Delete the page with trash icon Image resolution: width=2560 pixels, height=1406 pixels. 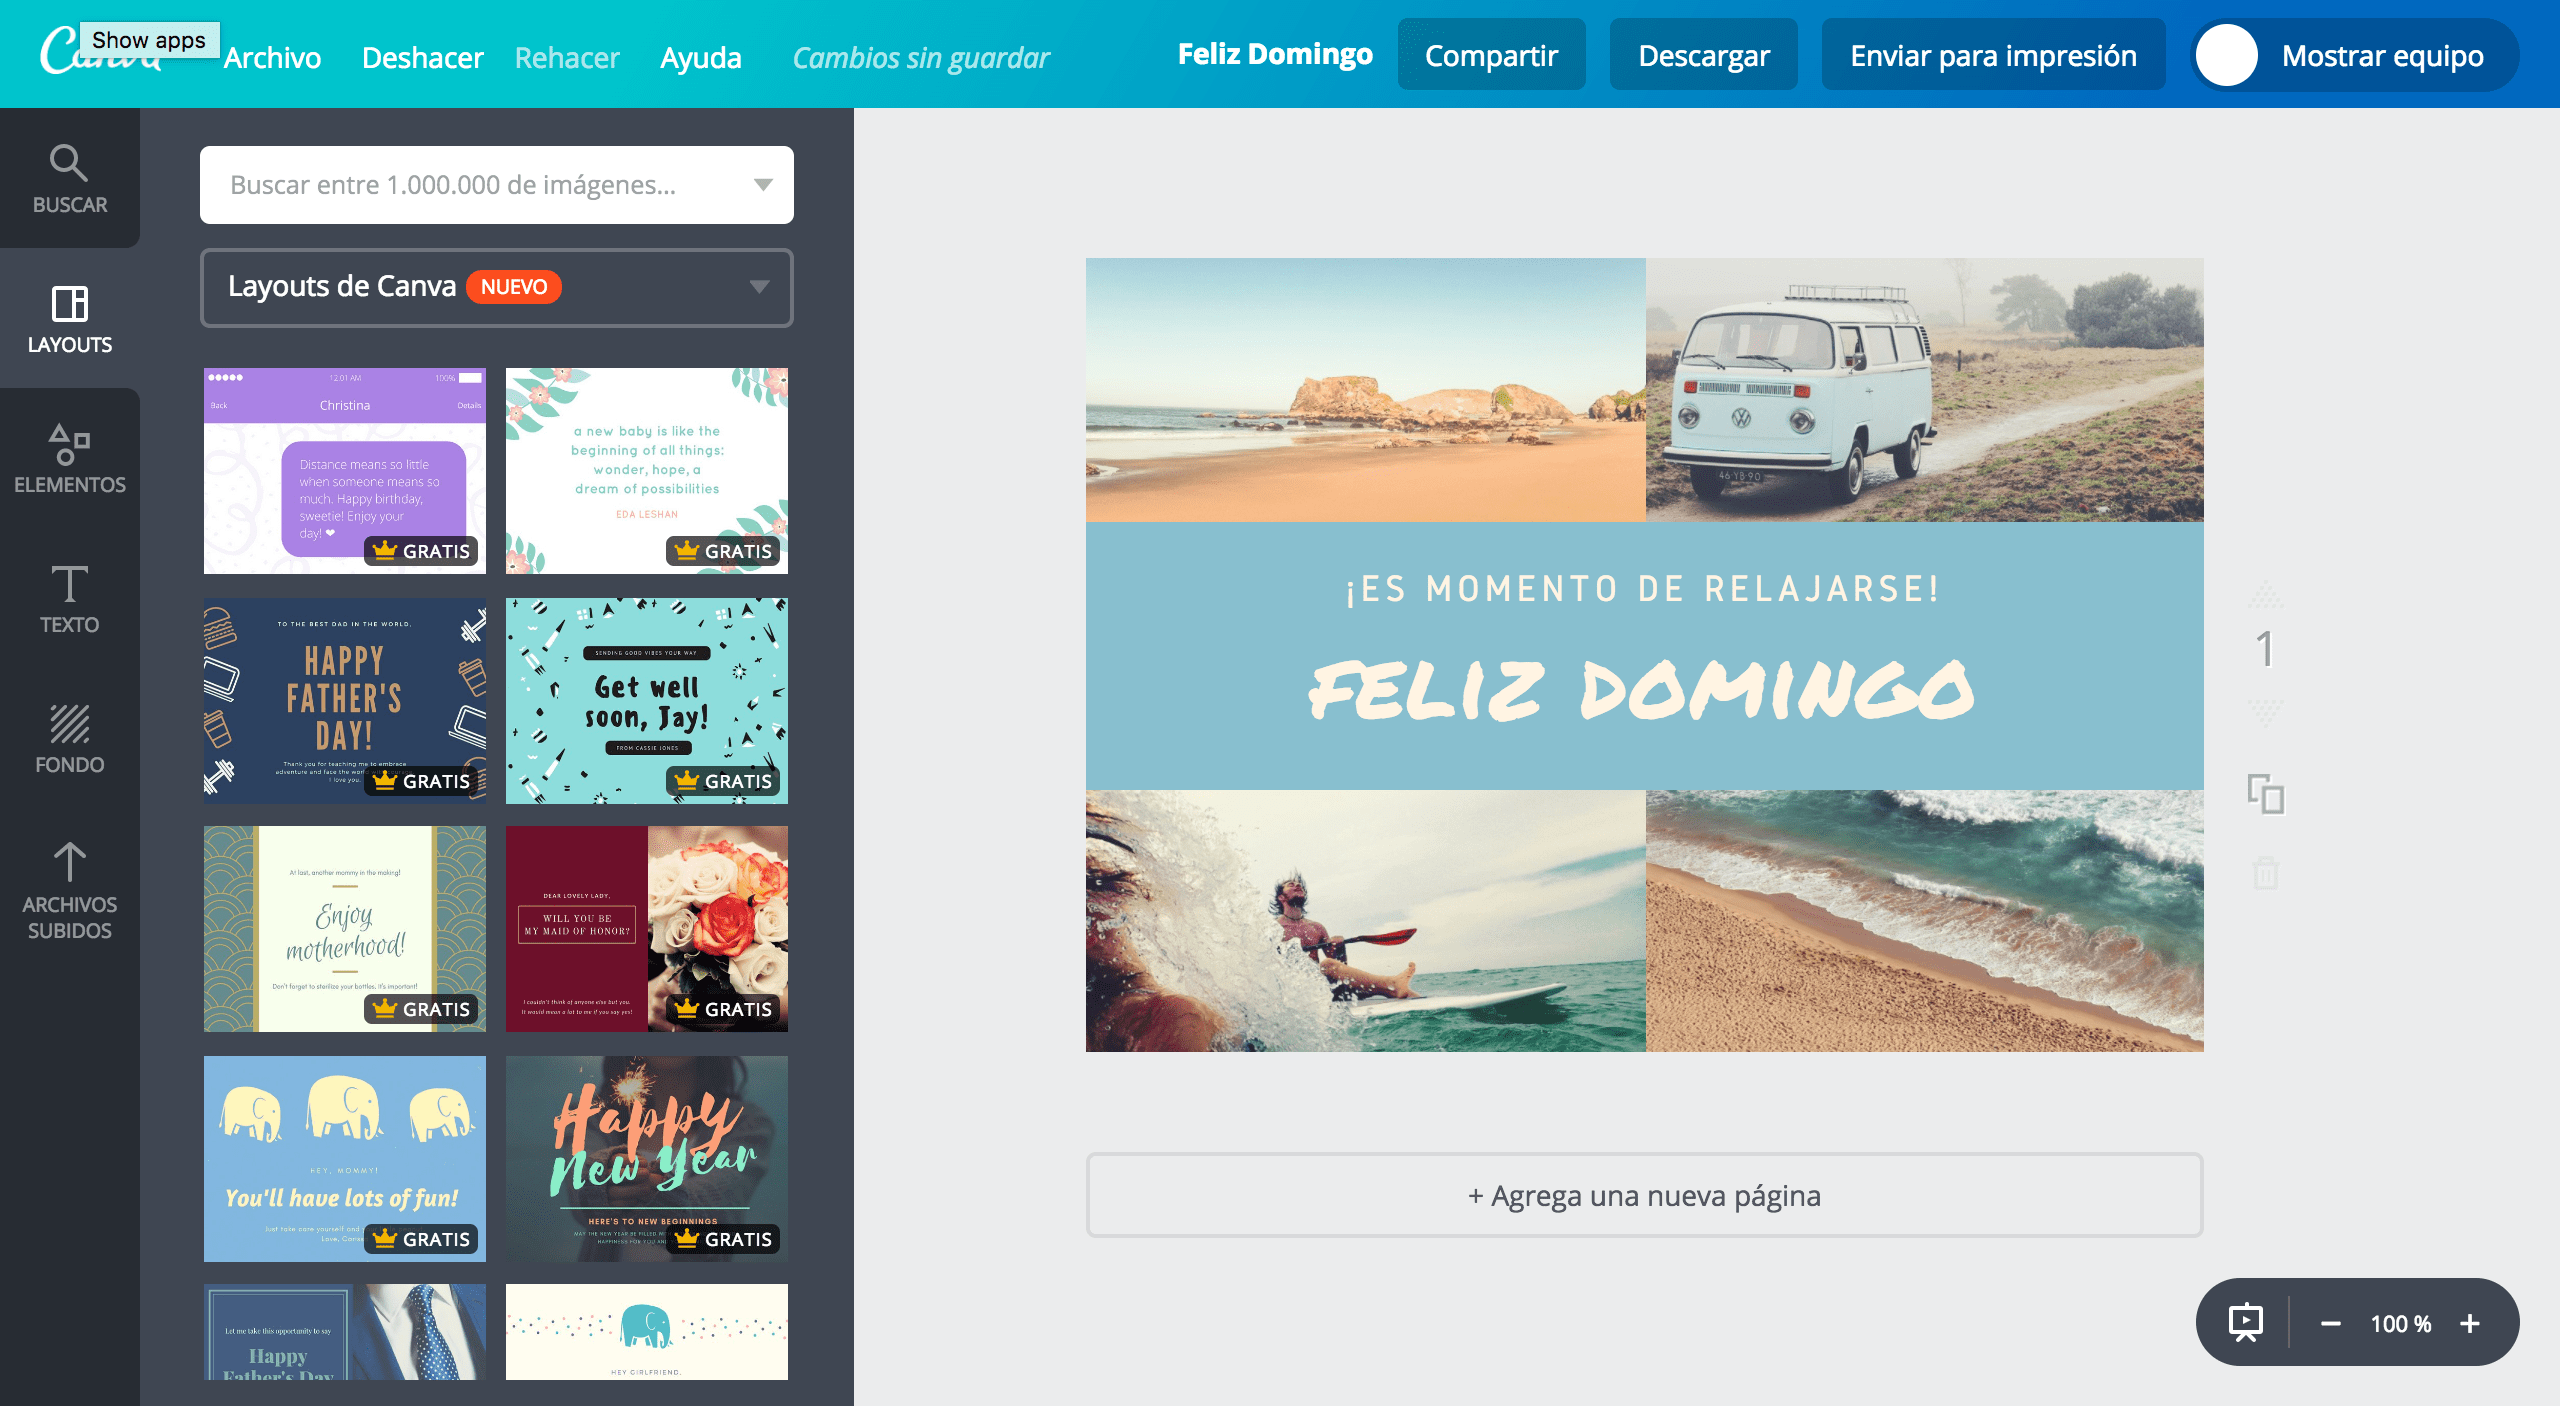(x=2266, y=873)
